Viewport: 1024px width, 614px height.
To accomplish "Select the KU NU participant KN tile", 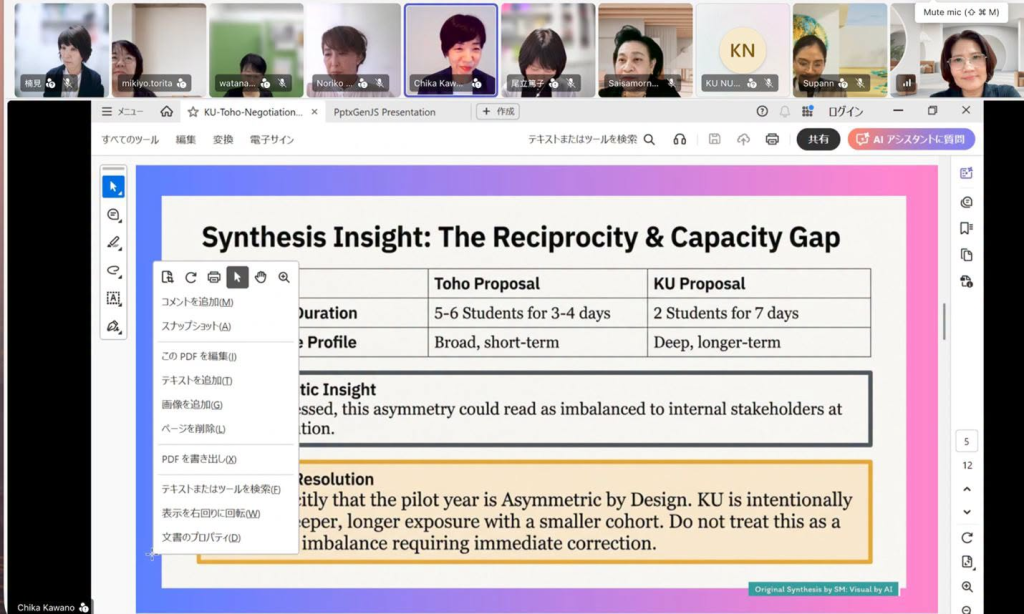I will [x=743, y=50].
